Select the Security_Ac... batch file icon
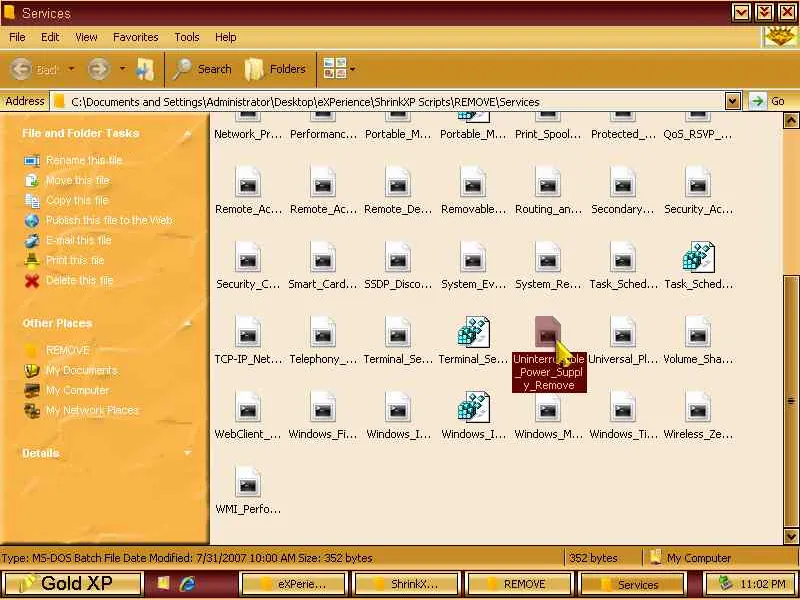Viewport: 800px width, 600px height. click(x=698, y=182)
